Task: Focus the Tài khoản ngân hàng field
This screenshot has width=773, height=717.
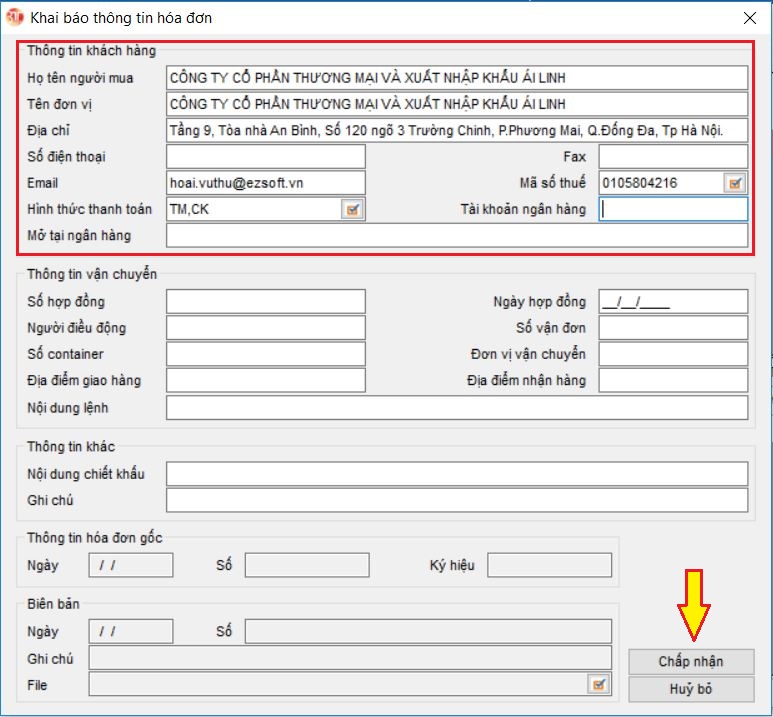Action: (x=673, y=210)
